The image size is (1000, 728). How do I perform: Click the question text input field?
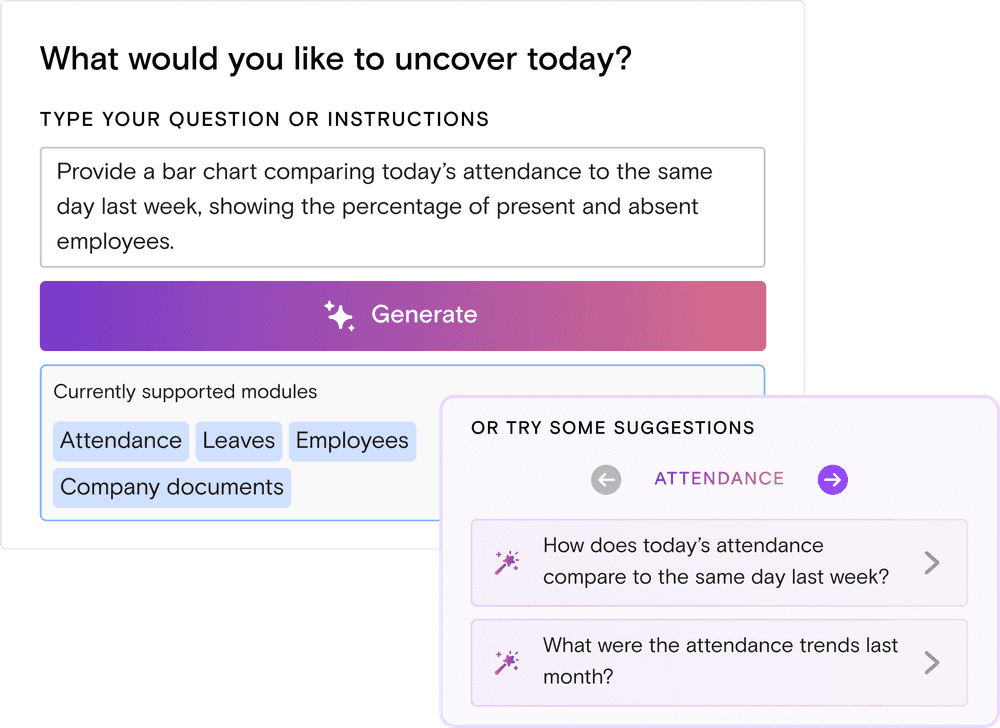click(402, 207)
